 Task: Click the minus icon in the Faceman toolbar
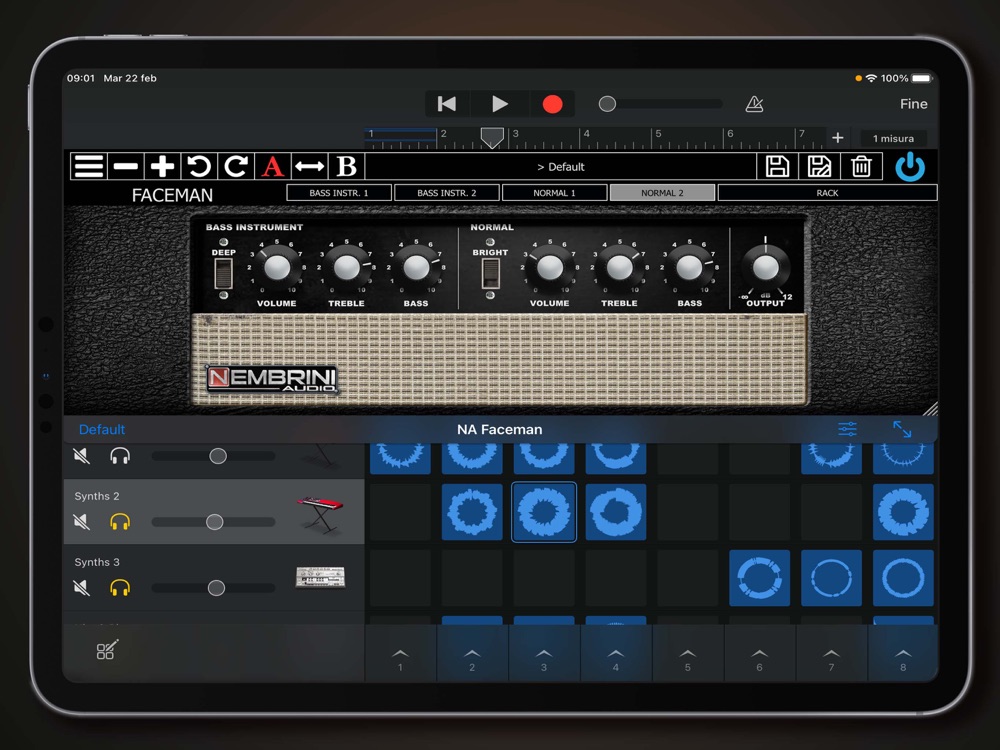(x=126, y=166)
